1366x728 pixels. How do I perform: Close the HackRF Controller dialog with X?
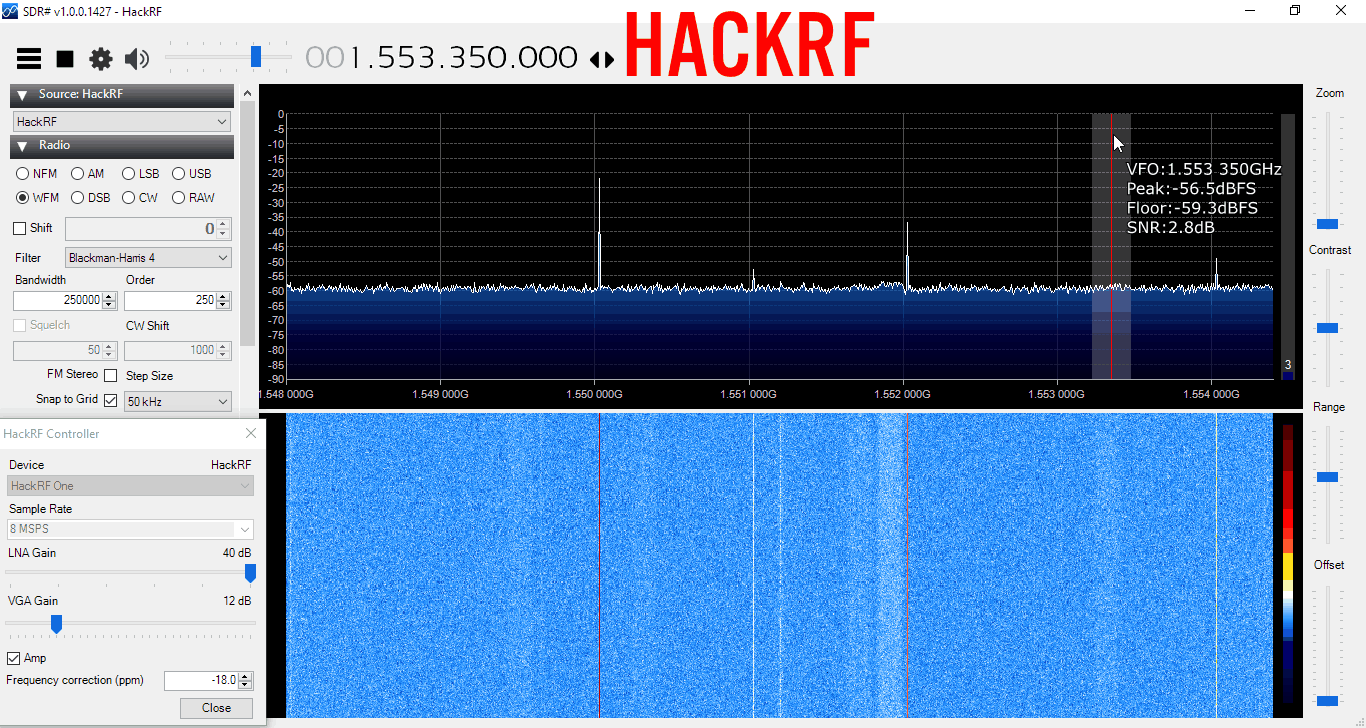[x=250, y=433]
